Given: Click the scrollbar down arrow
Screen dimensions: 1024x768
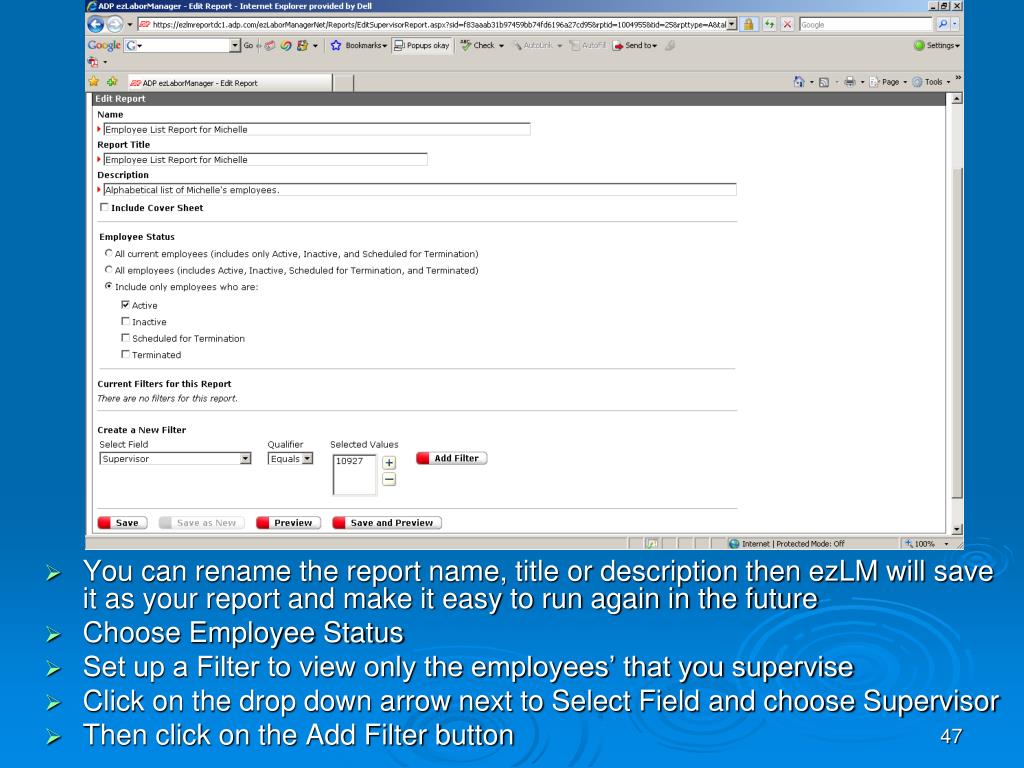Looking at the screenshot, I should (x=957, y=530).
